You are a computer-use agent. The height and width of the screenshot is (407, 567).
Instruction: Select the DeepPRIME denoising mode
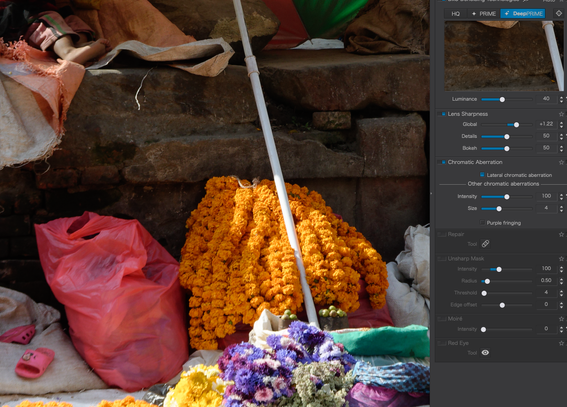[x=523, y=14]
